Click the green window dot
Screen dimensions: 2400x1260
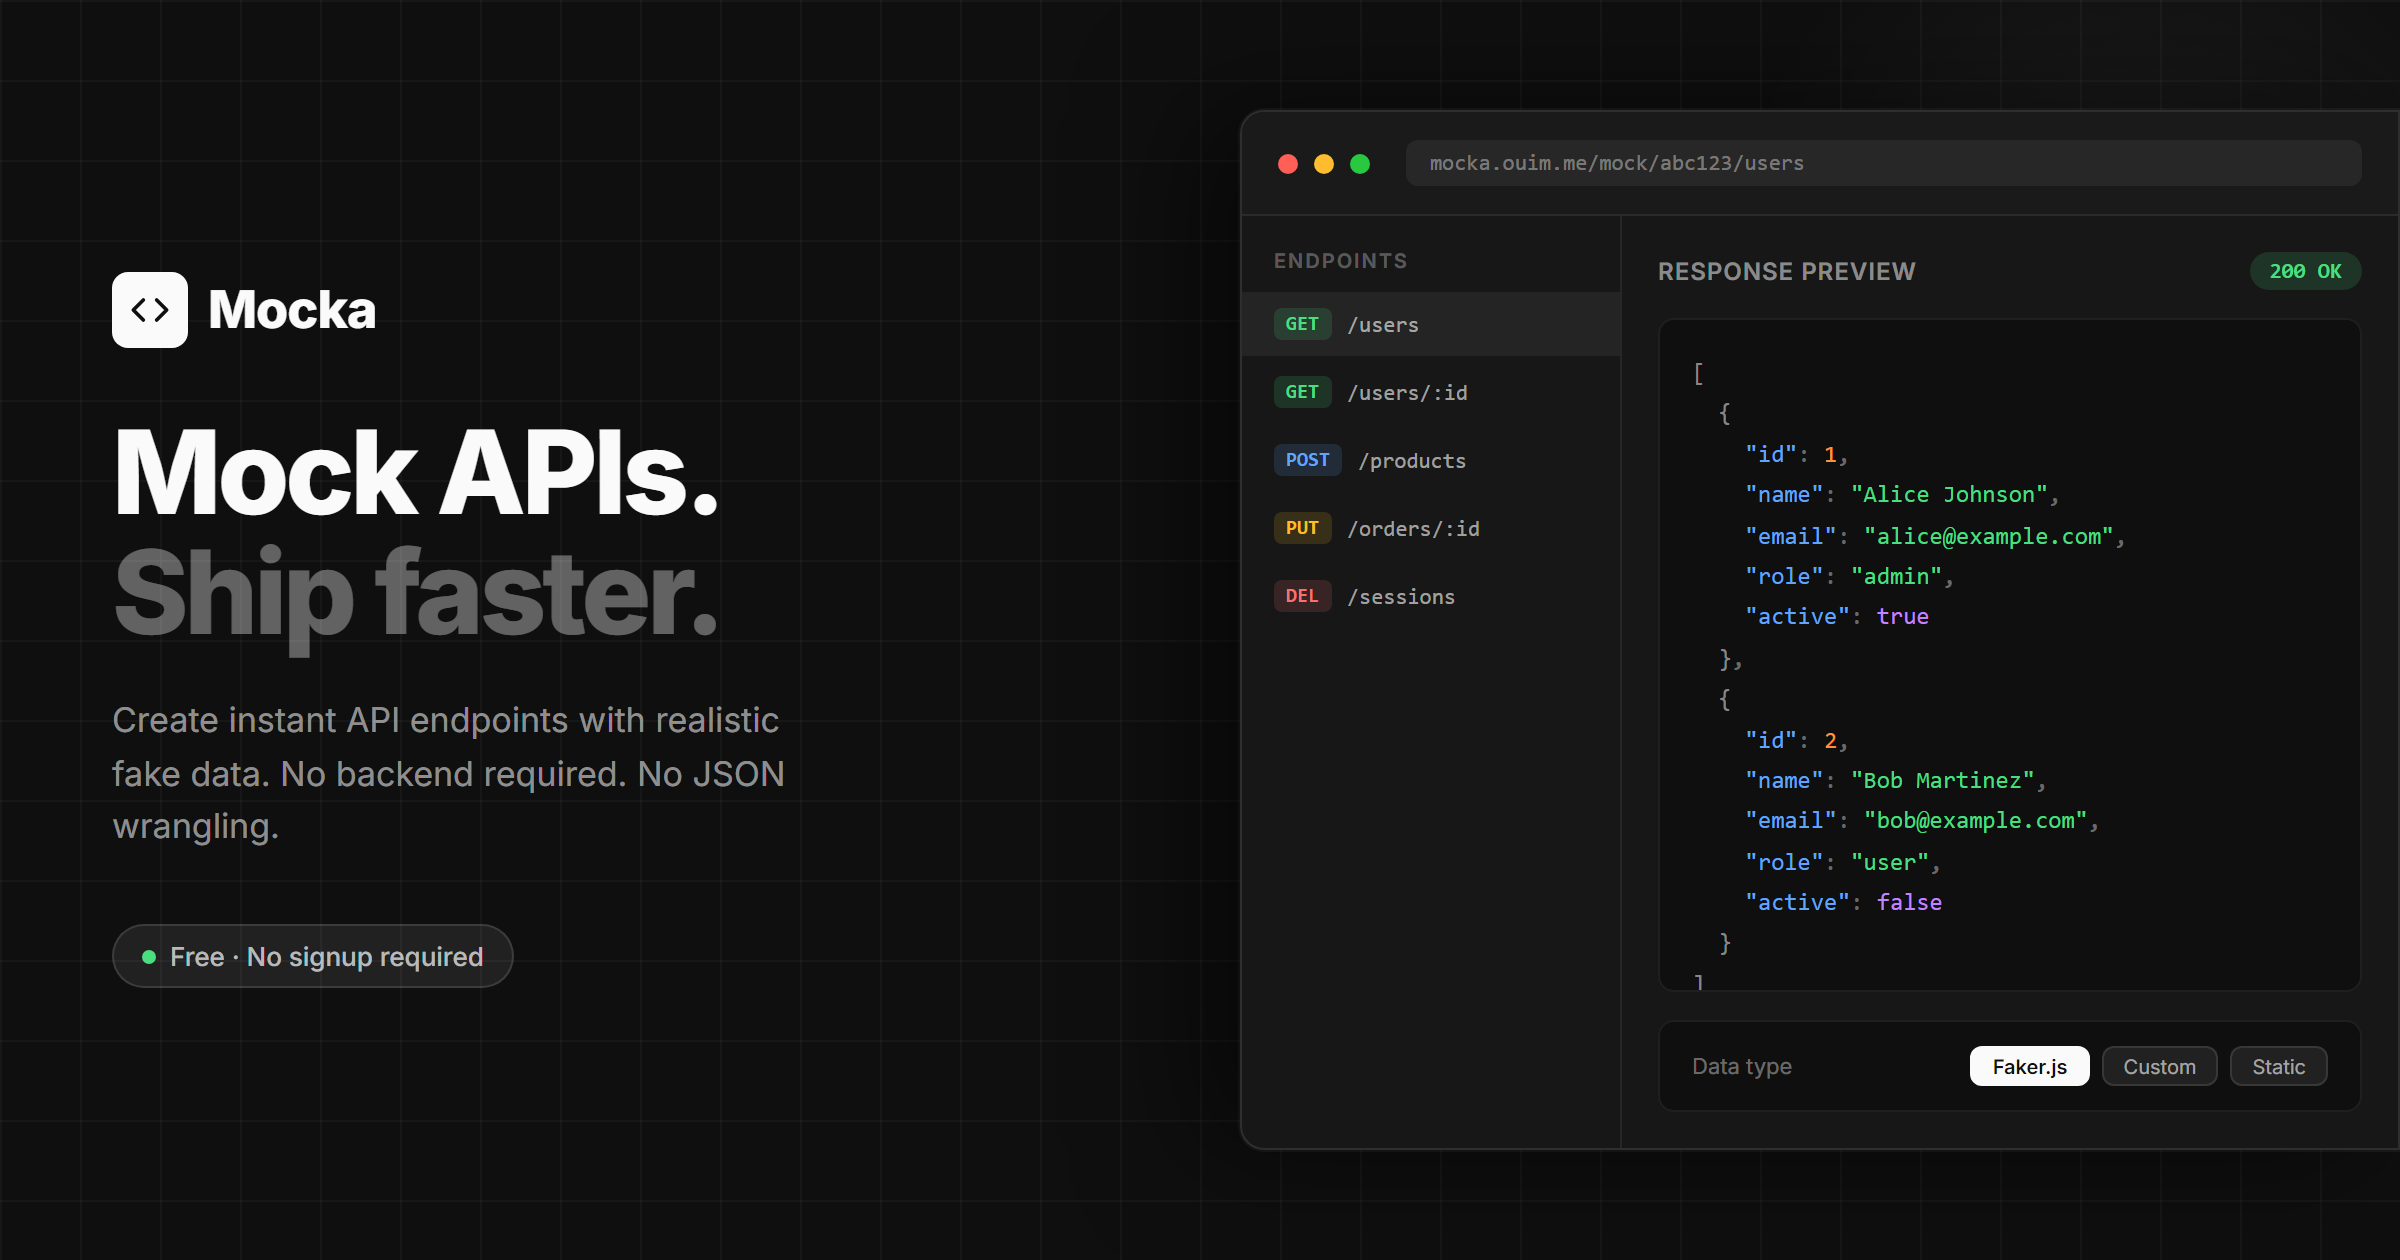tap(1360, 164)
